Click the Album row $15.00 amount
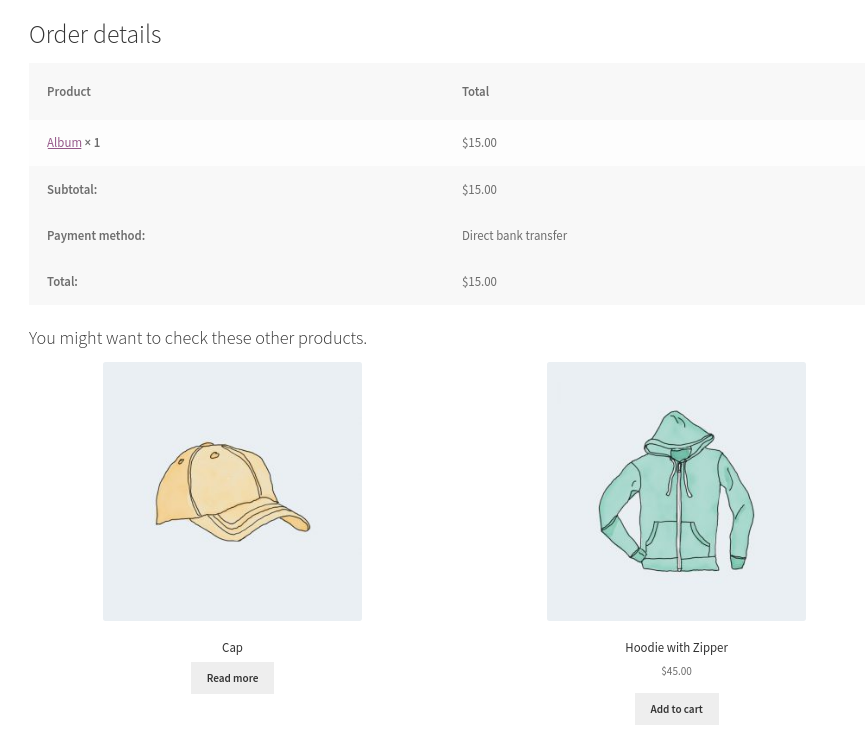The height and width of the screenshot is (755, 865). [x=479, y=143]
